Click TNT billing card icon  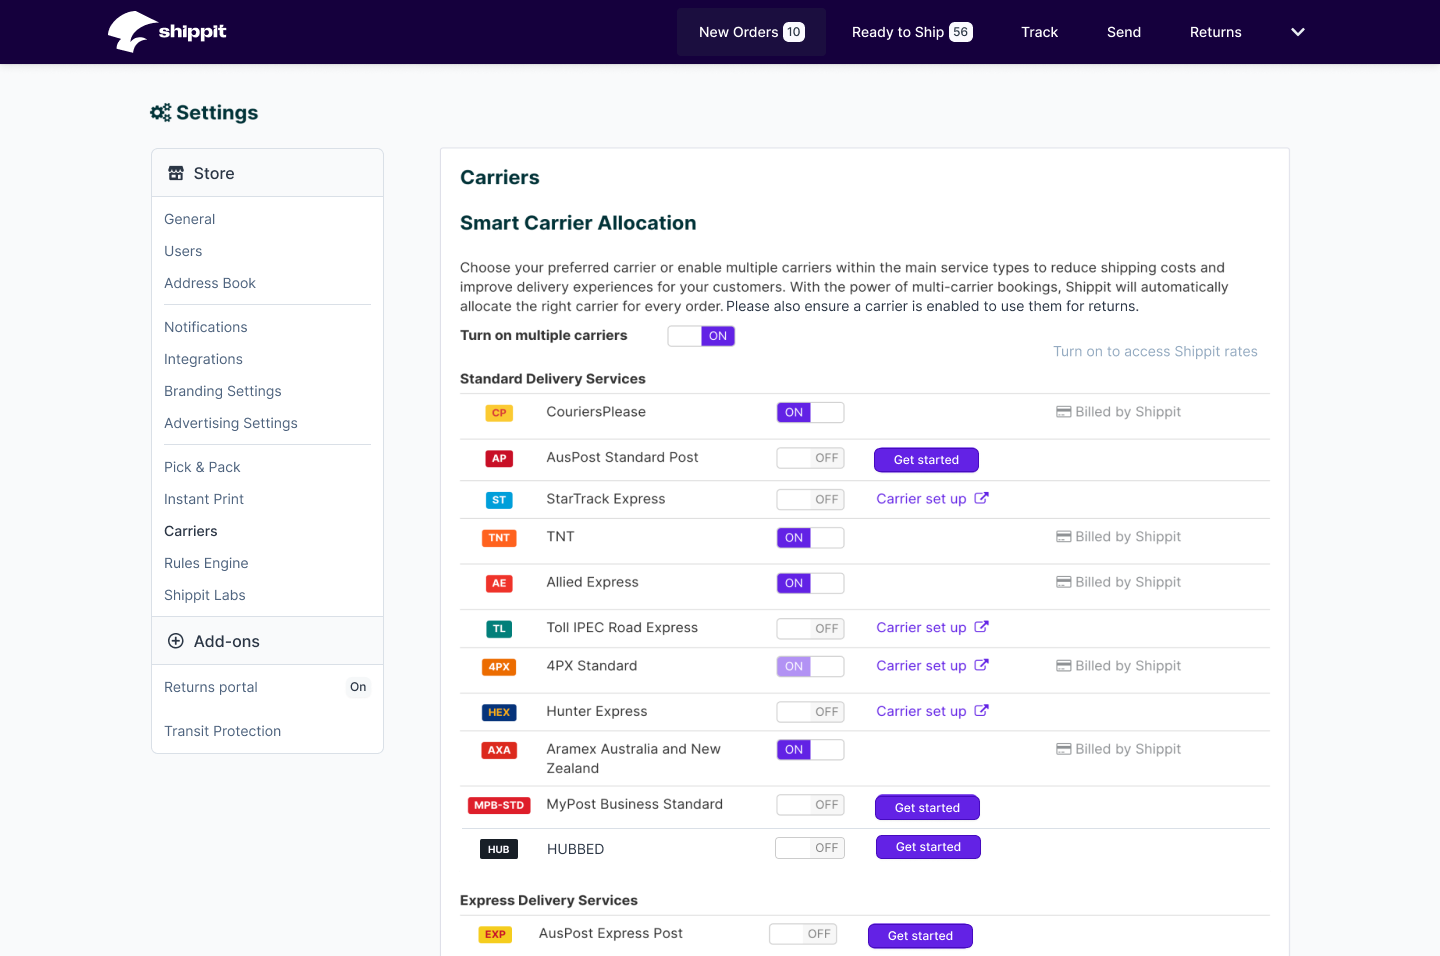(x=1064, y=537)
